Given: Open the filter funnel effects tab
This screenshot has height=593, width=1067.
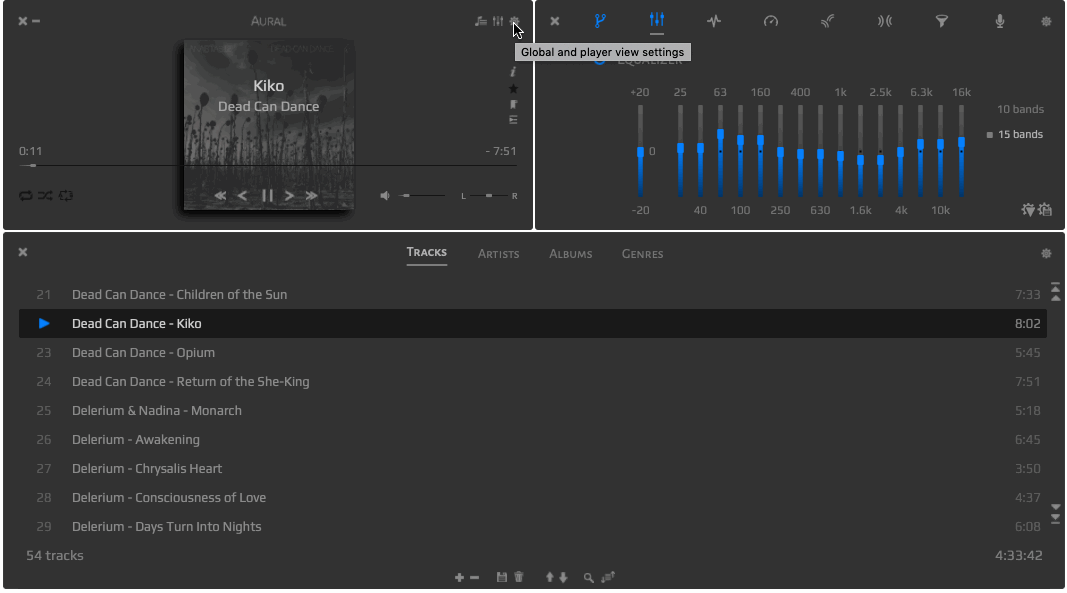Looking at the screenshot, I should [x=942, y=21].
